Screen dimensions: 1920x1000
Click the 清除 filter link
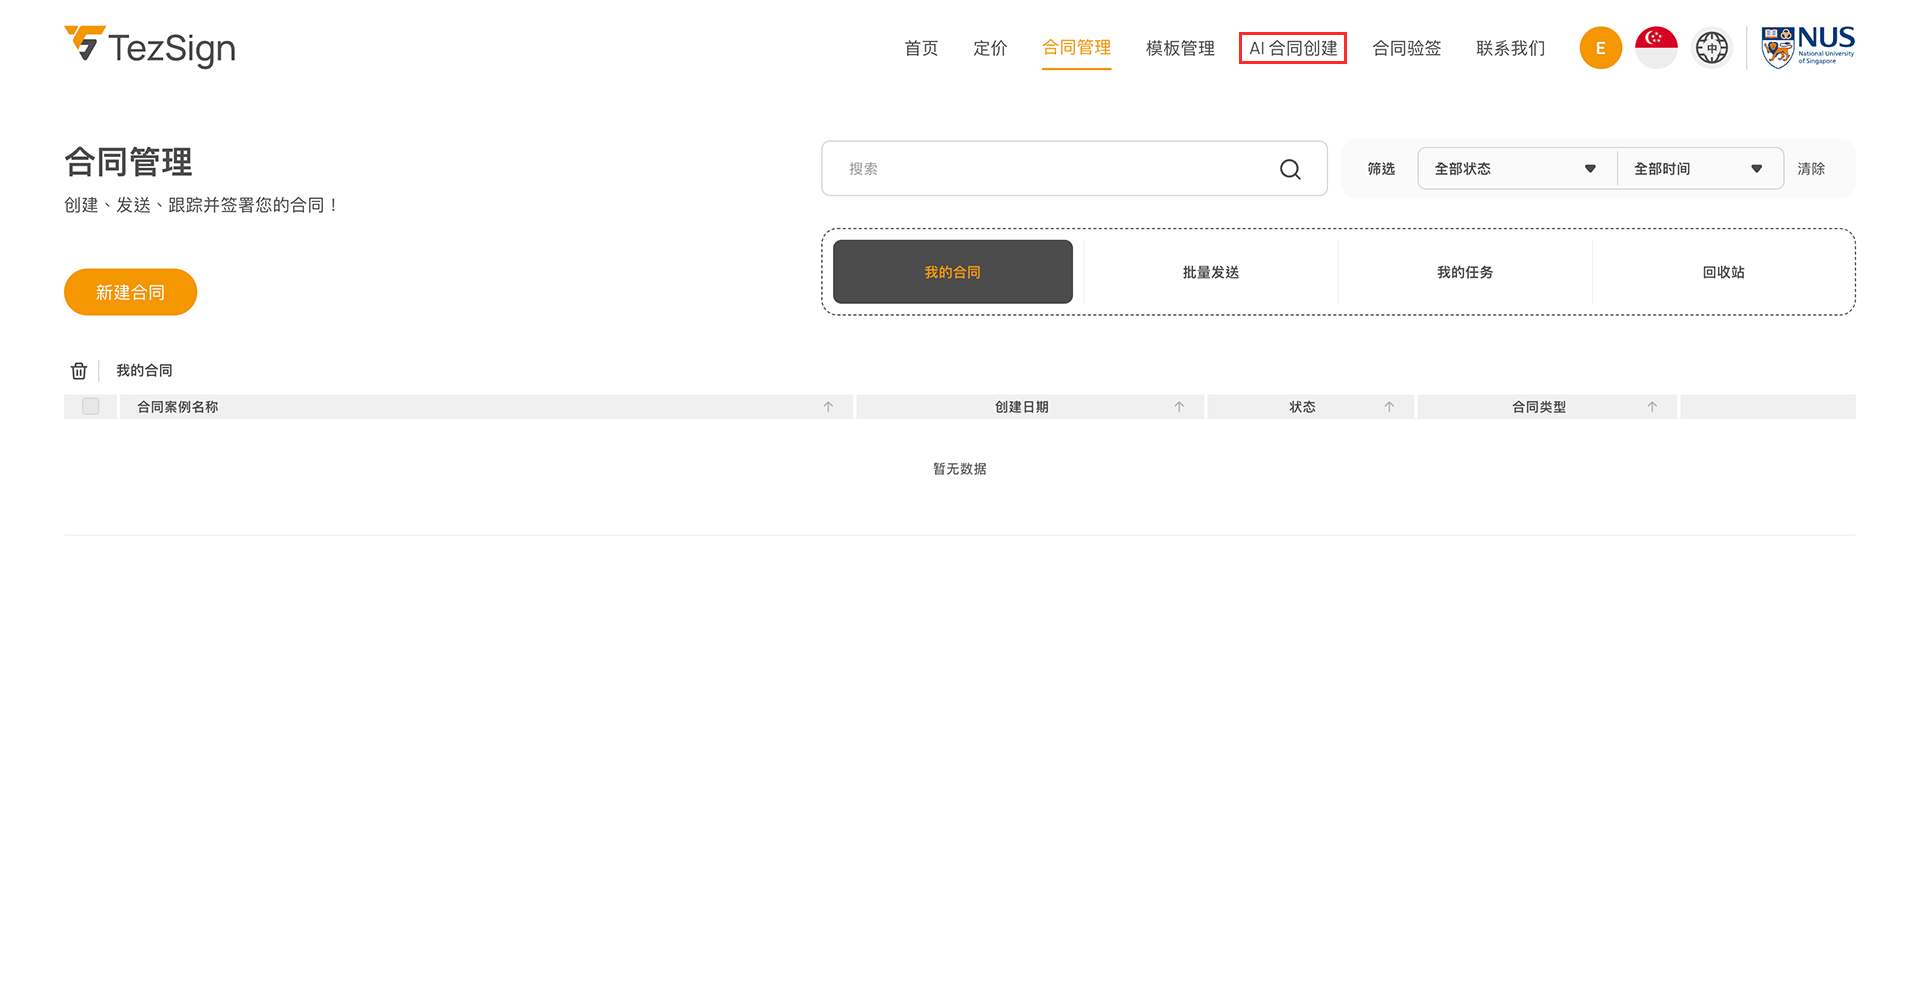(1810, 169)
